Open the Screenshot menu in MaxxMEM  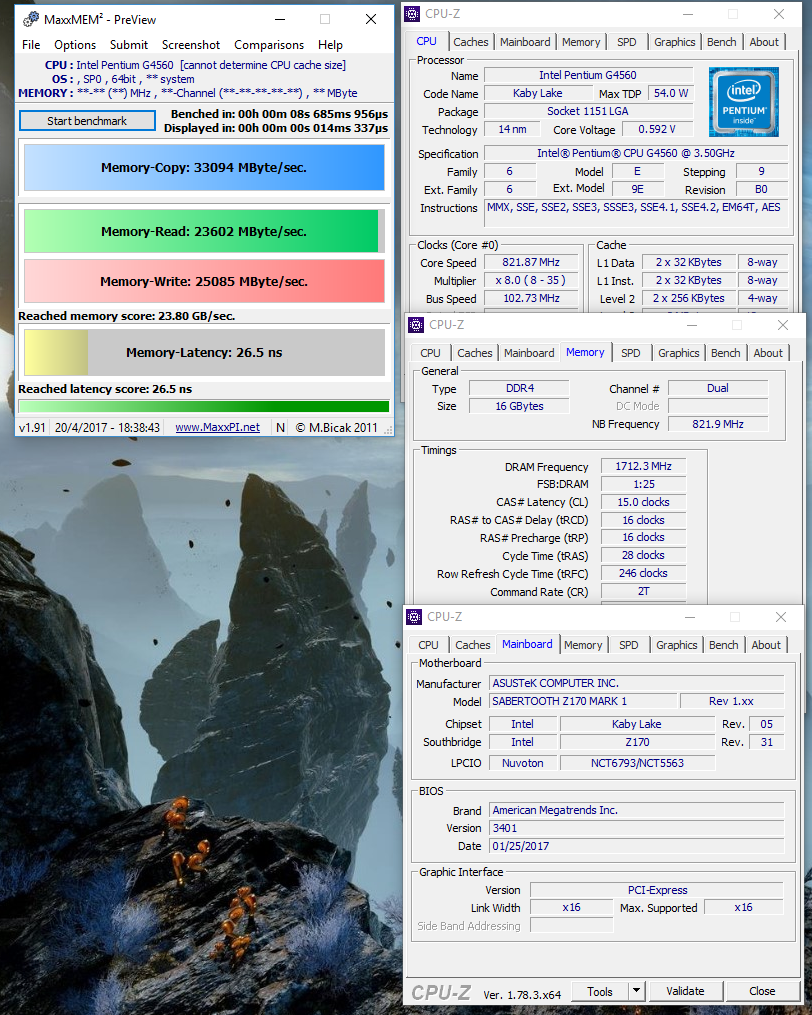pos(191,45)
